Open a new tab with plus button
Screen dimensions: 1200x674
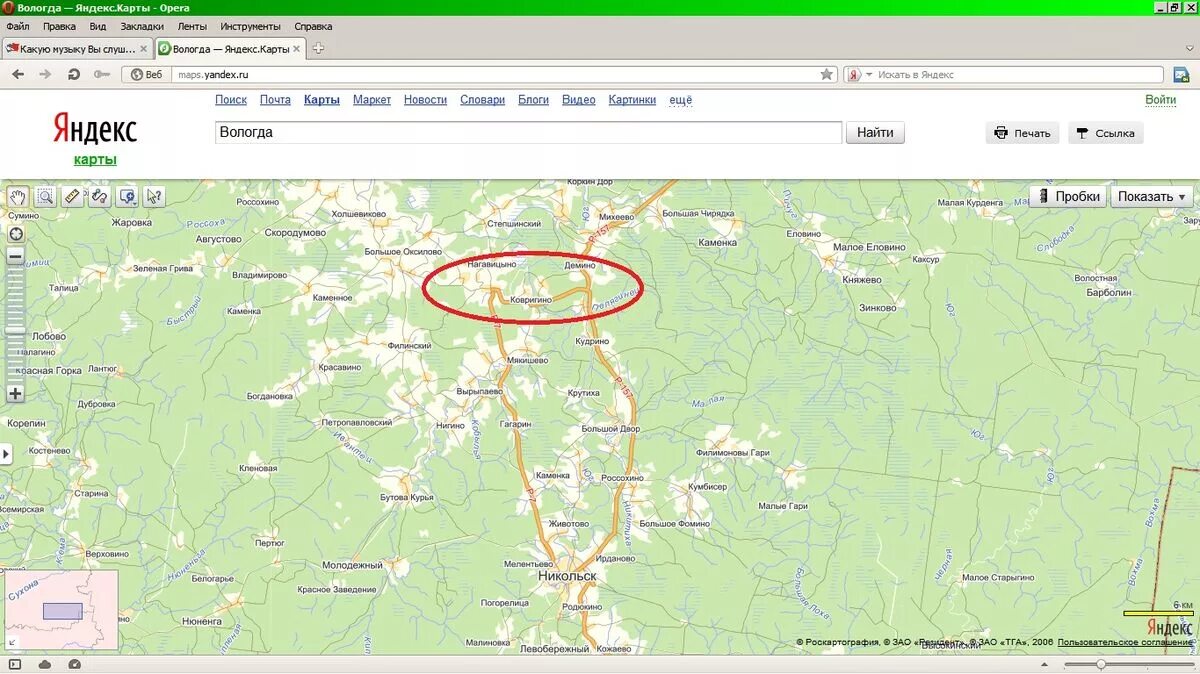[x=319, y=48]
